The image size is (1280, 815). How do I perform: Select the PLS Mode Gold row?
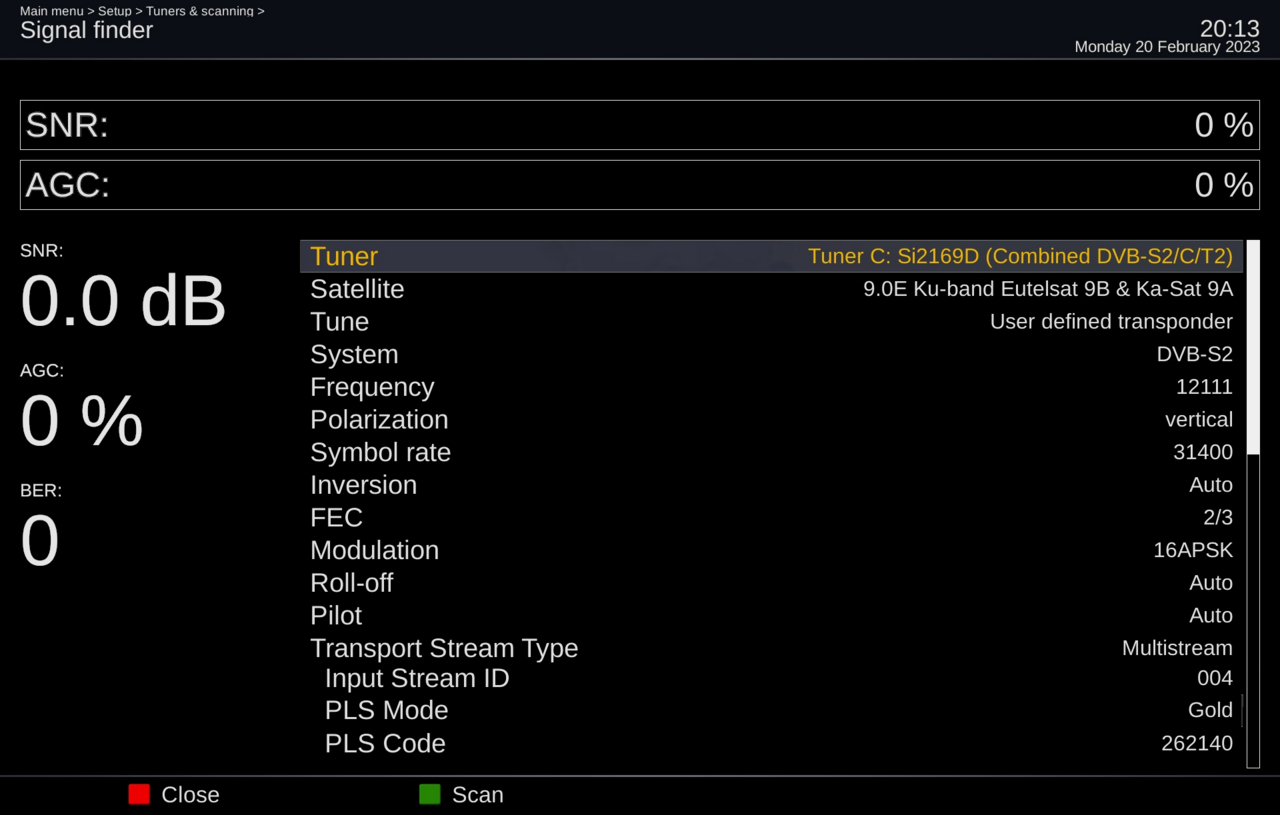pos(770,710)
